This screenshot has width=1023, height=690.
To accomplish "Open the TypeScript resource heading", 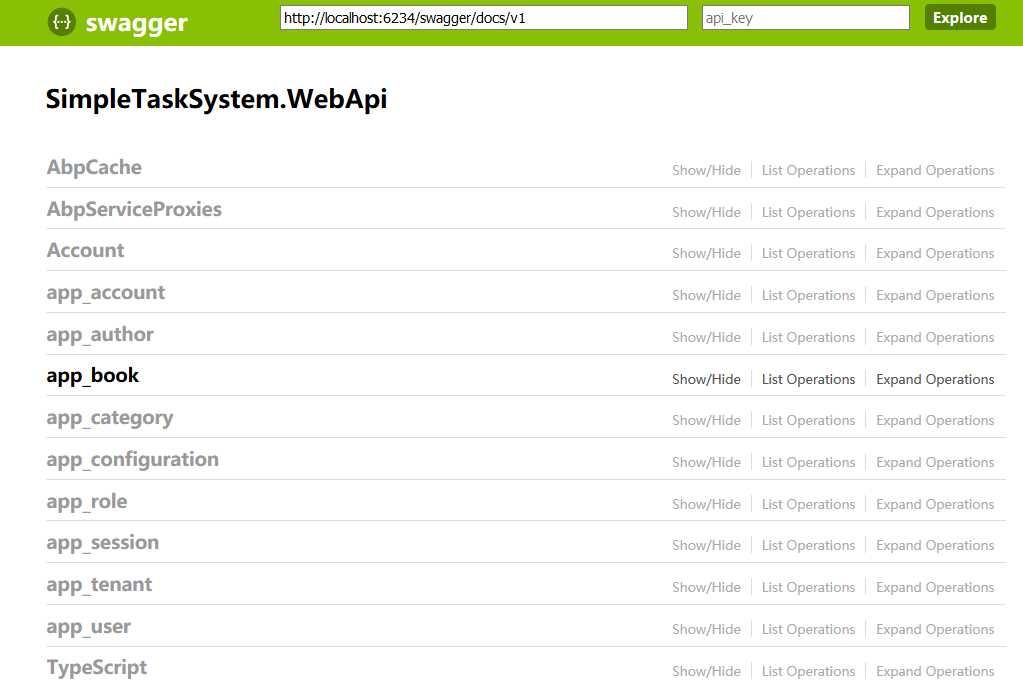I will [x=97, y=668].
